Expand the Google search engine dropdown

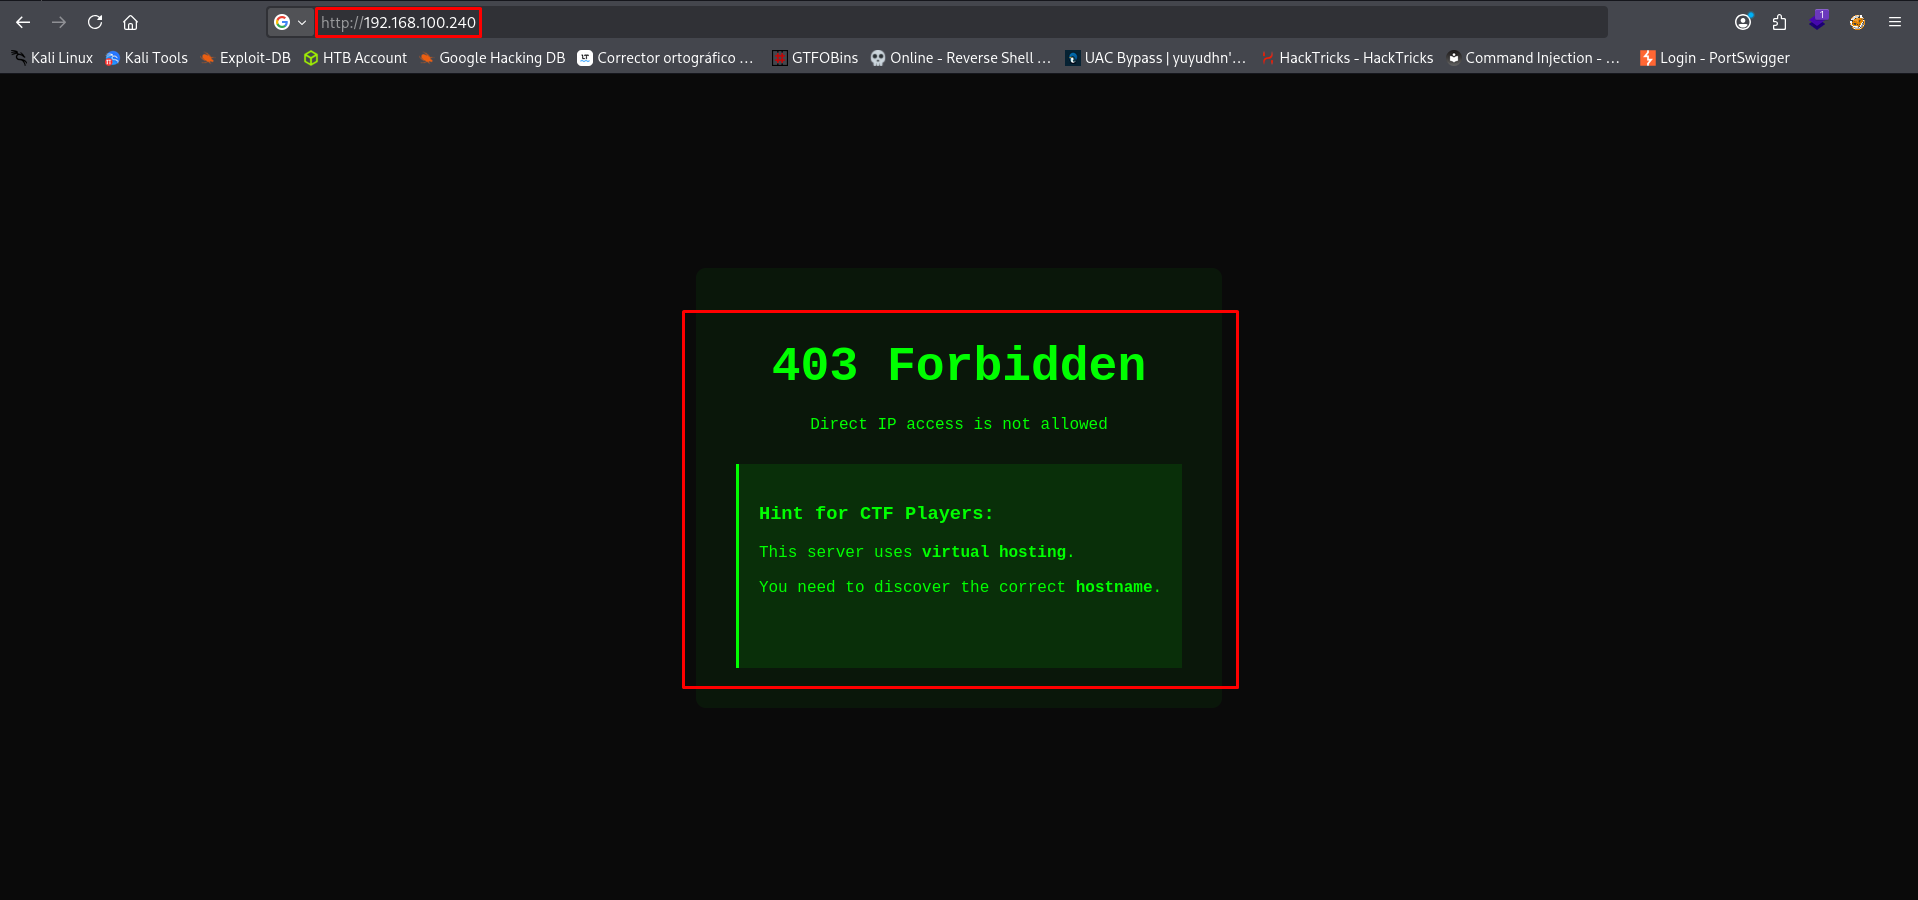pyautogui.click(x=290, y=22)
